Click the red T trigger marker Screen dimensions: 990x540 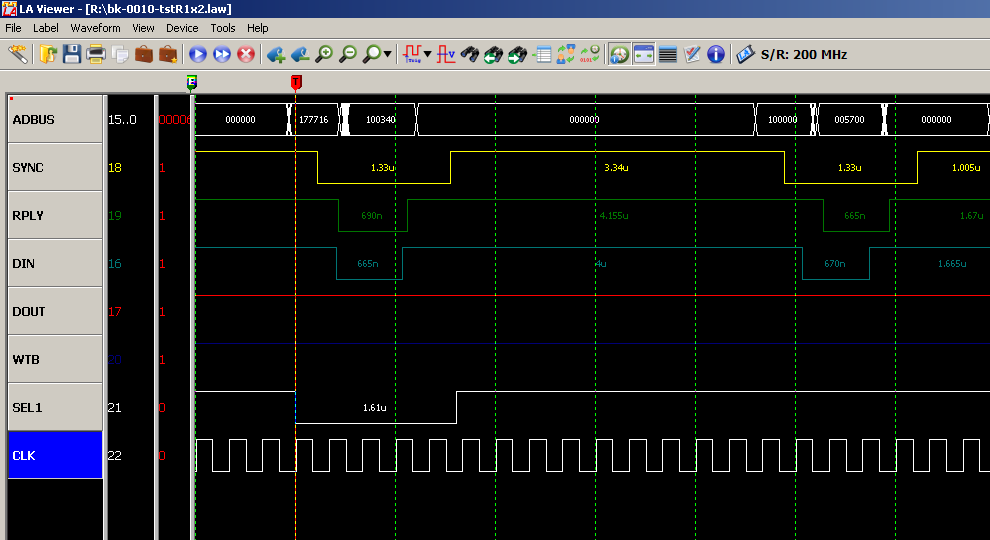click(295, 81)
